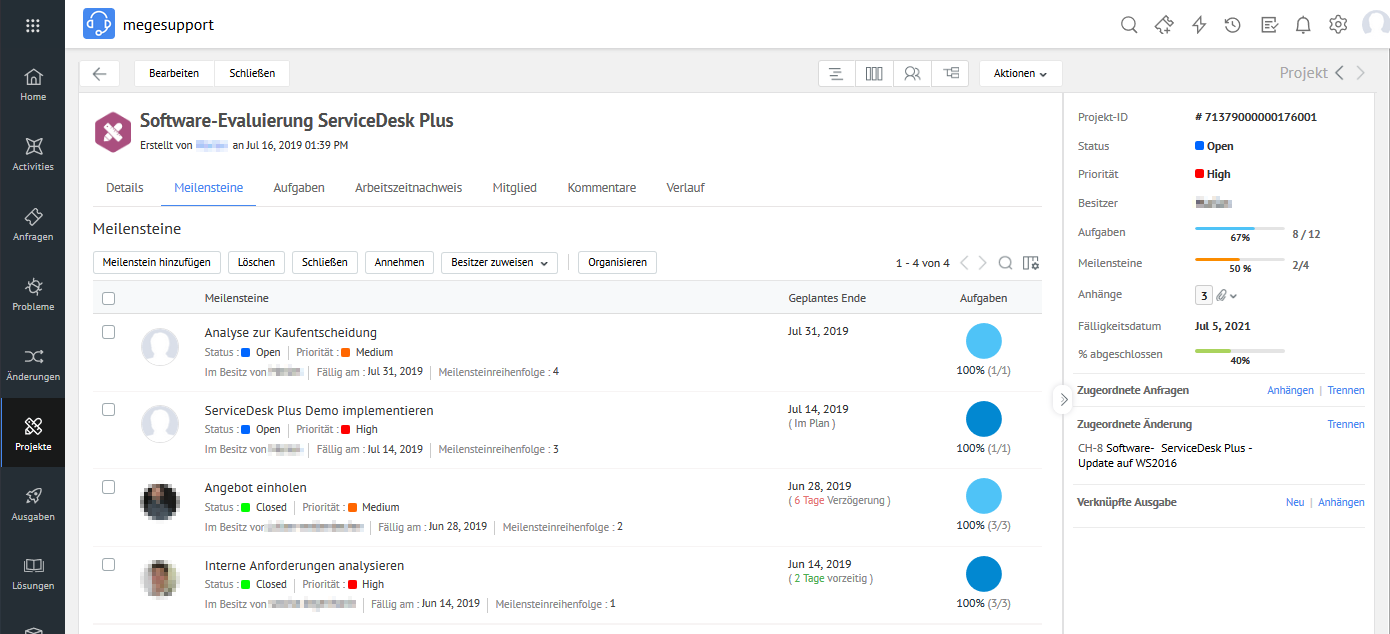
Task: Click the Annehmen button
Action: pos(400,262)
